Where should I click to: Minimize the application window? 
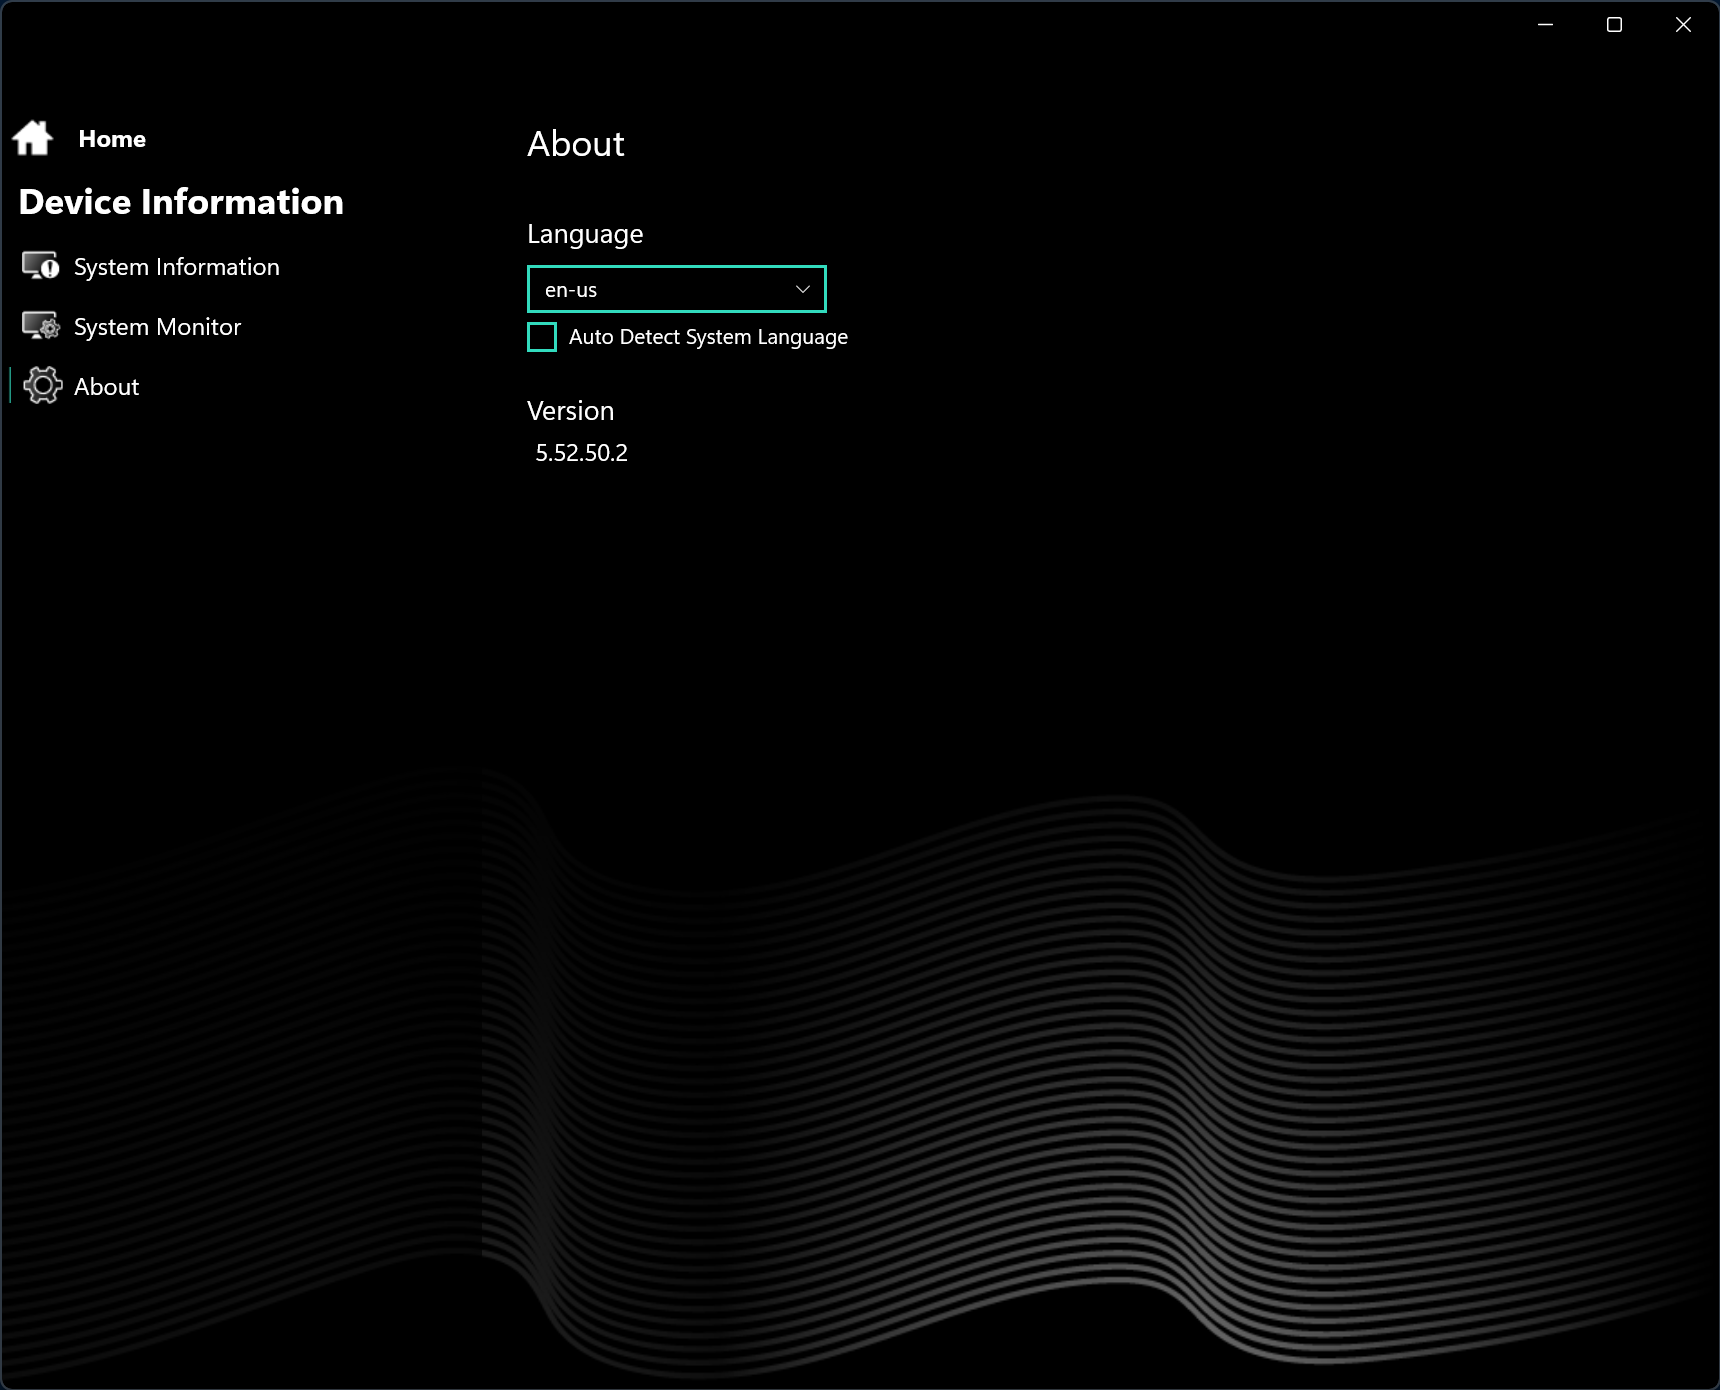click(1545, 25)
